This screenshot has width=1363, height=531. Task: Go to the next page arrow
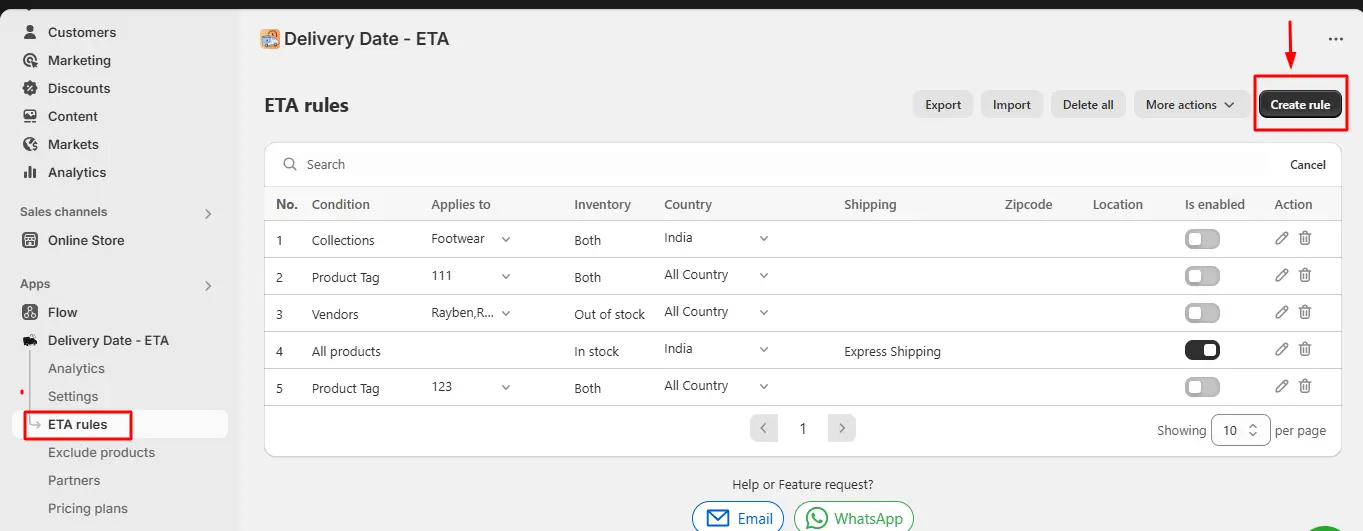[x=842, y=428]
